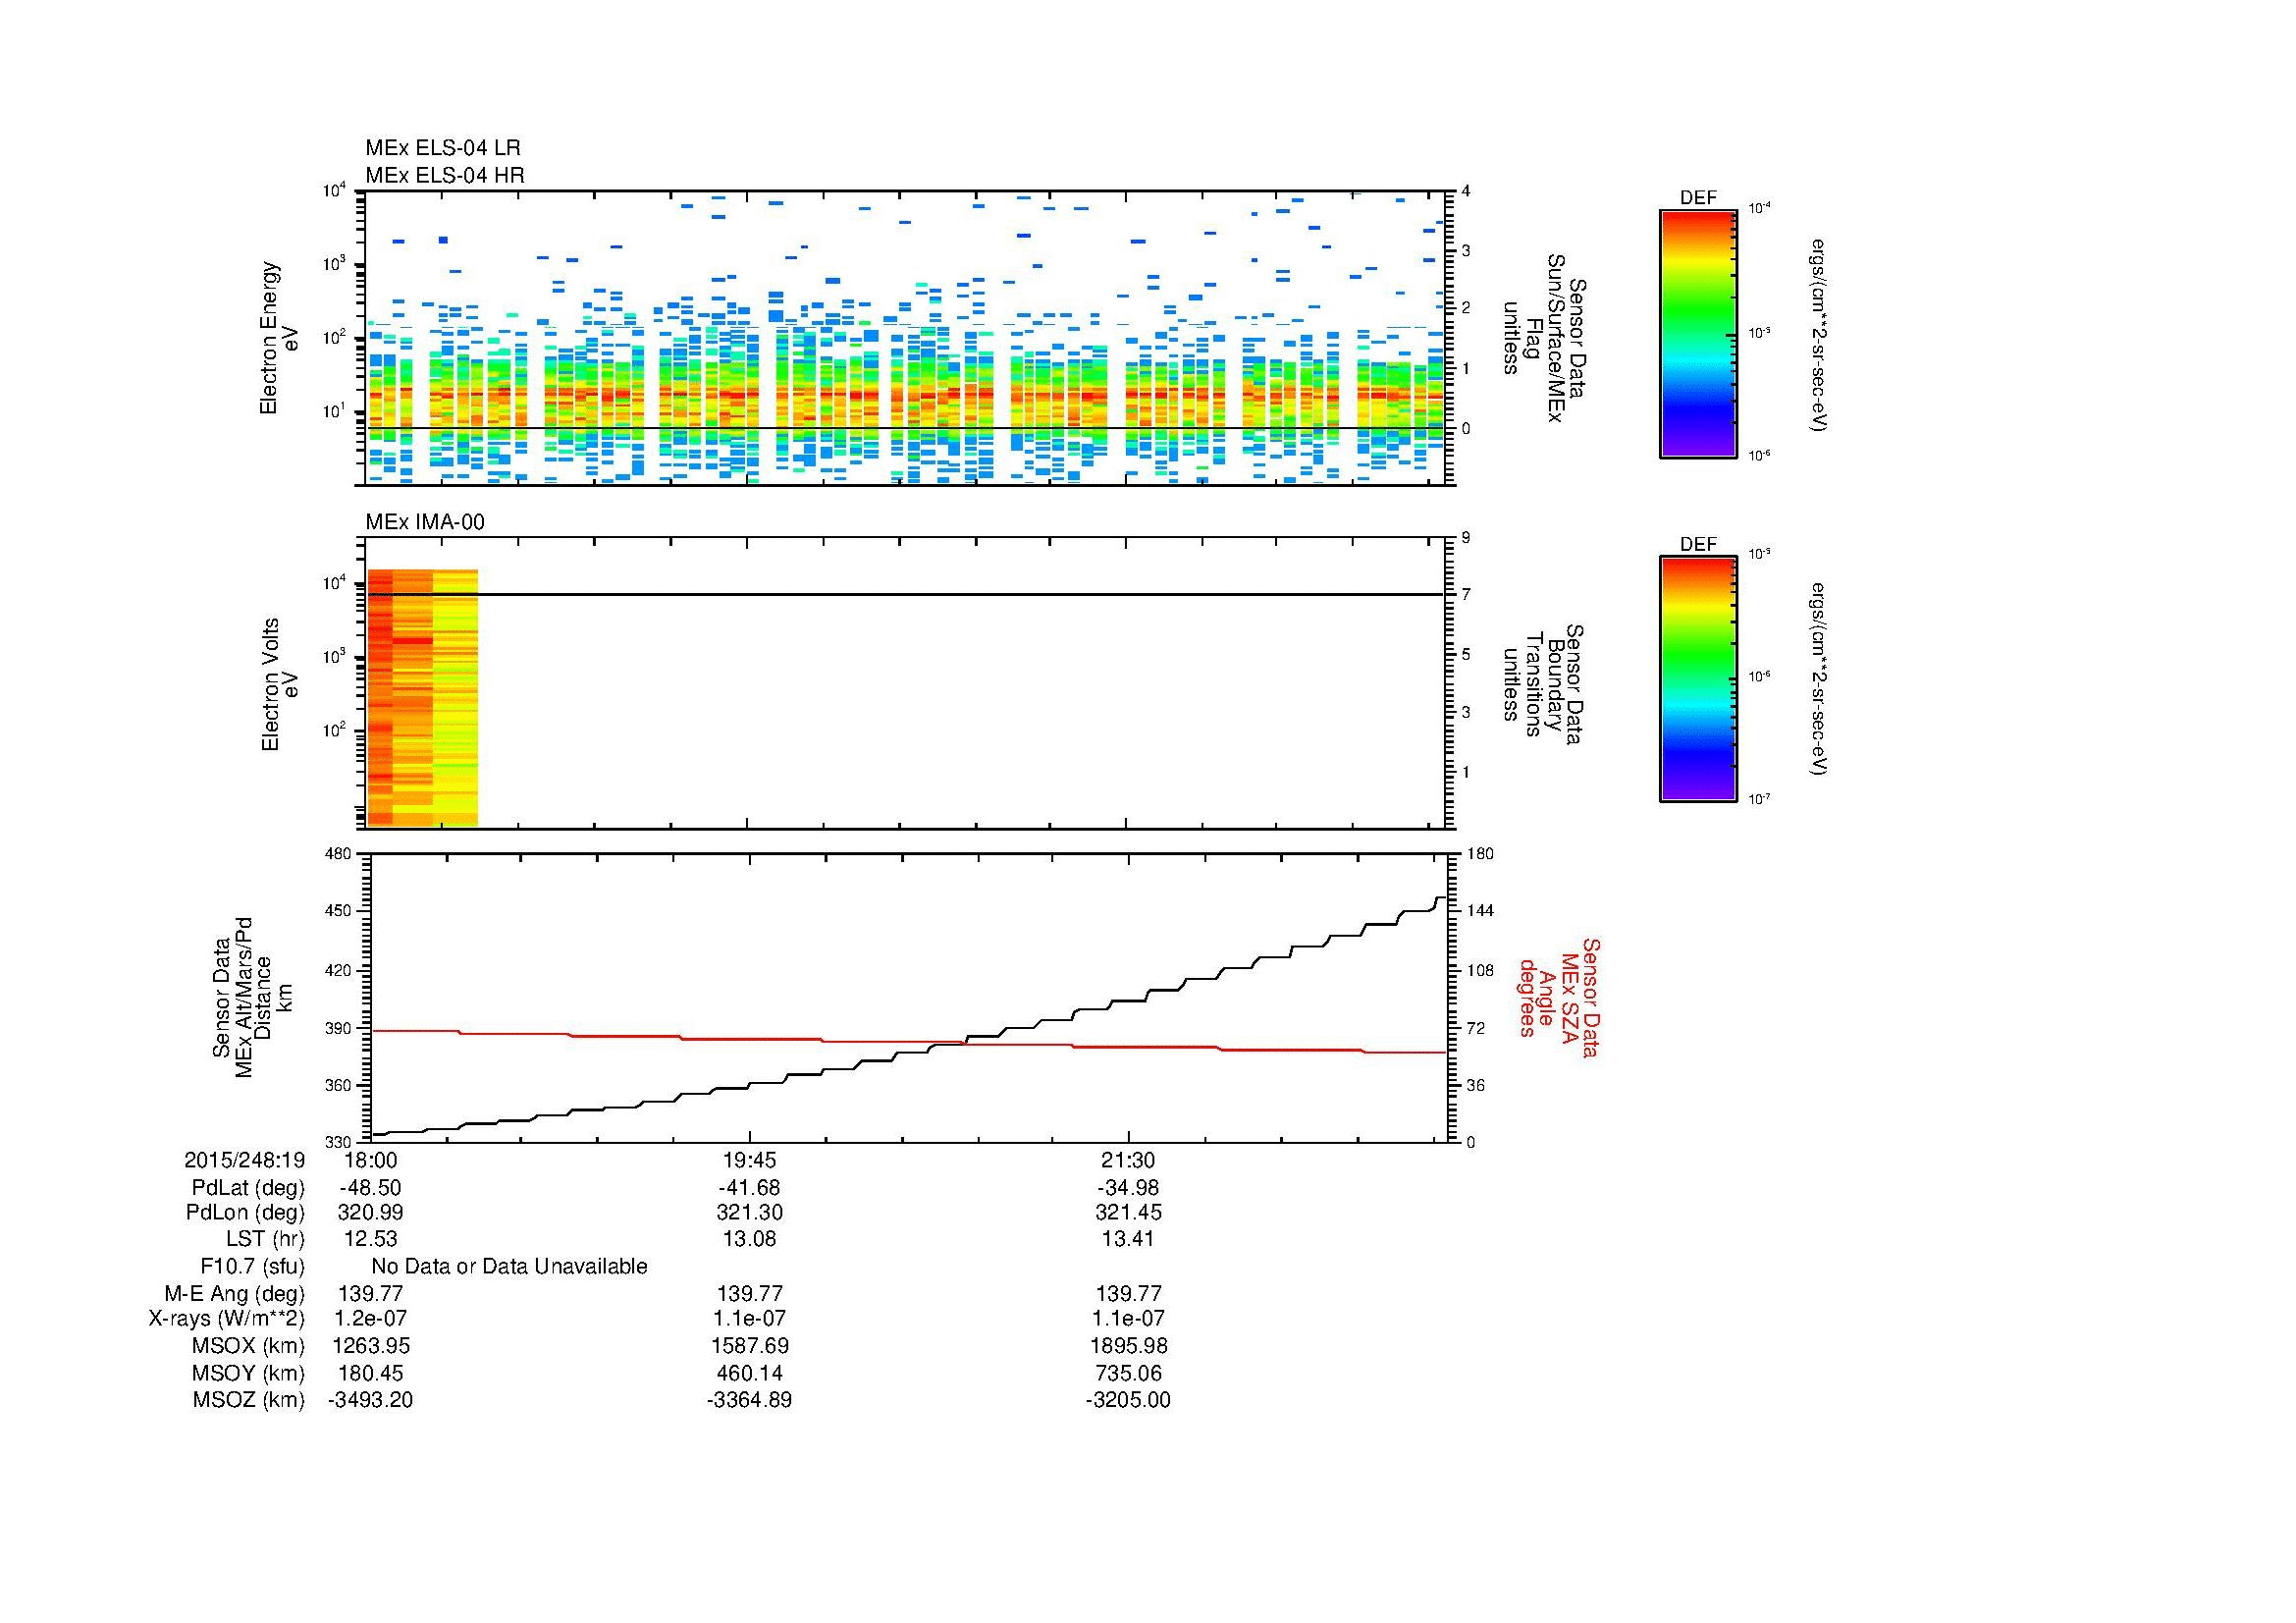Click the 'PdLon (deg)' row label
Viewport: 2296px width, 1623px height.
(247, 1213)
